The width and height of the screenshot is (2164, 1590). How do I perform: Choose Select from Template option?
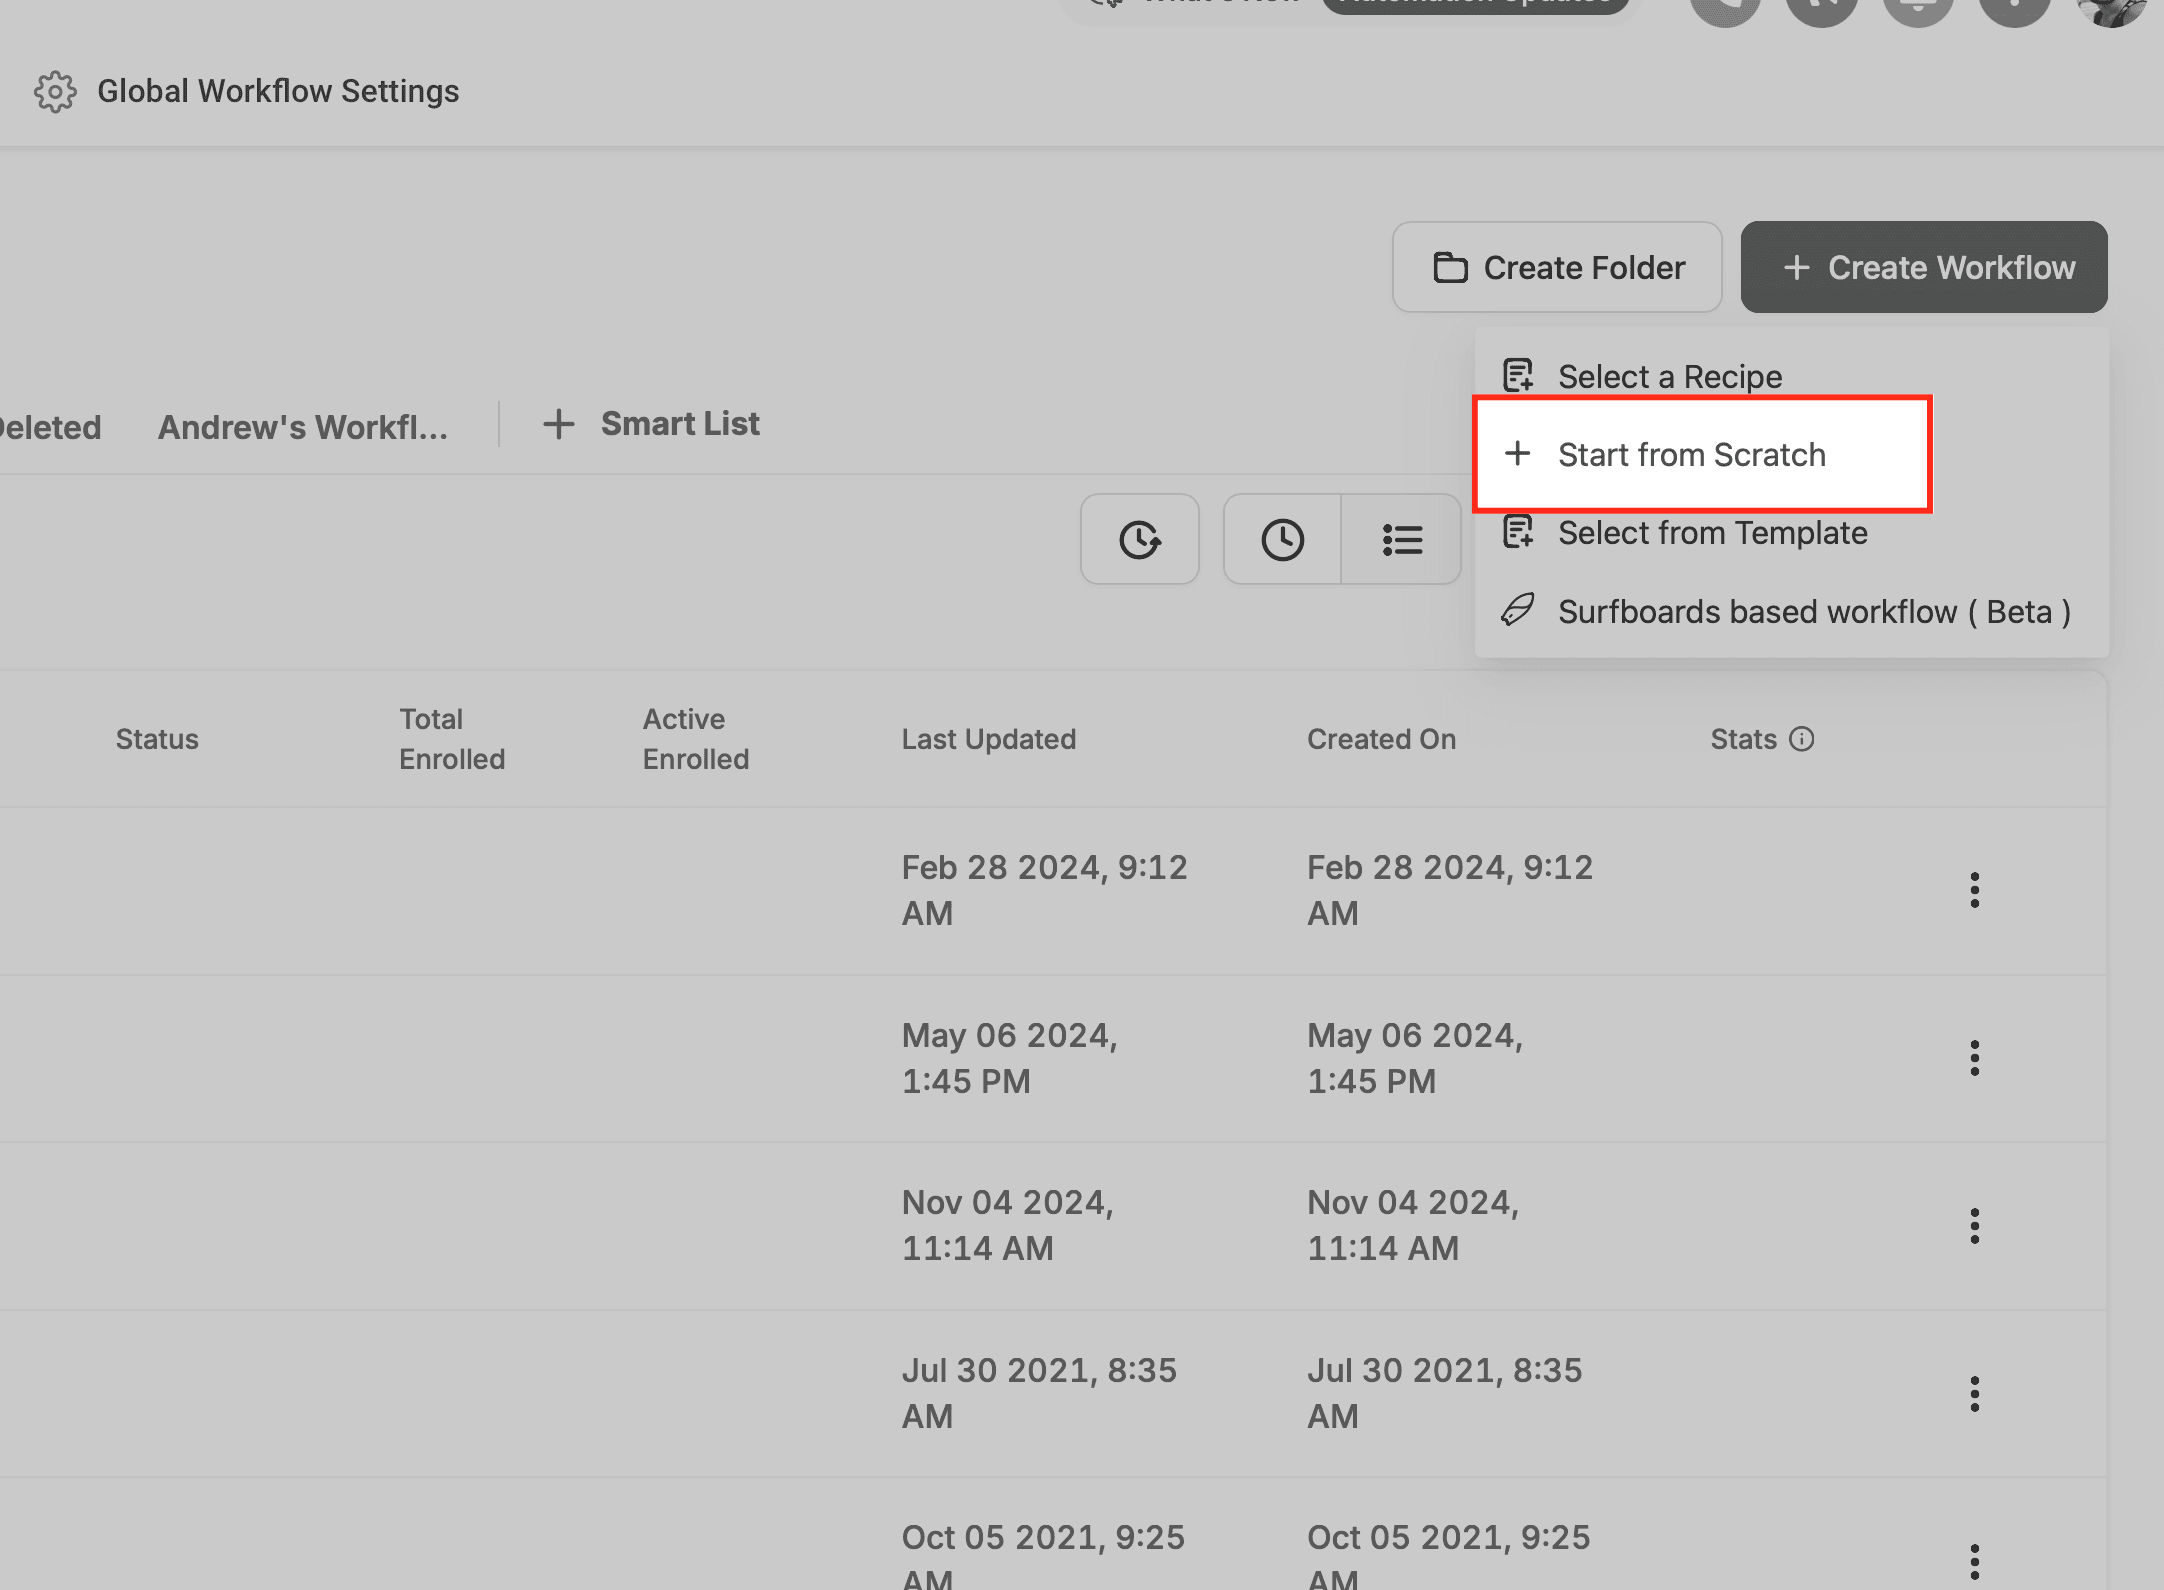1712,533
